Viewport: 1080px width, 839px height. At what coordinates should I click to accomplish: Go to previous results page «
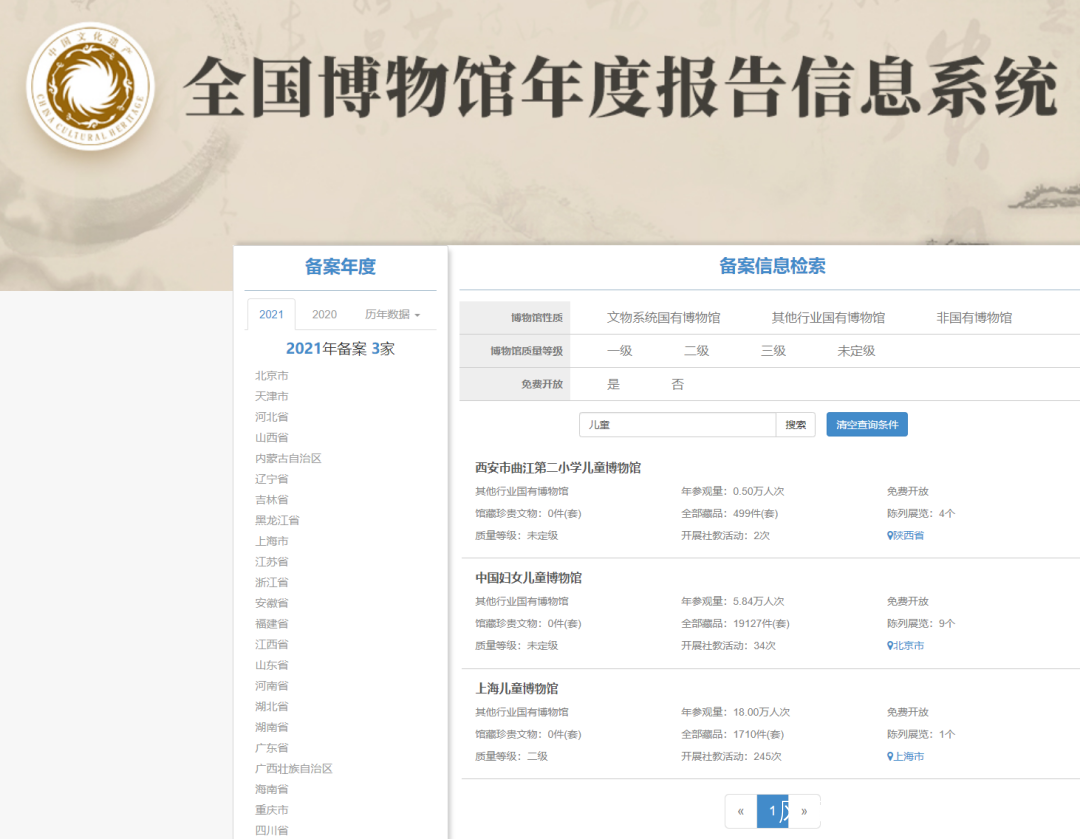741,811
